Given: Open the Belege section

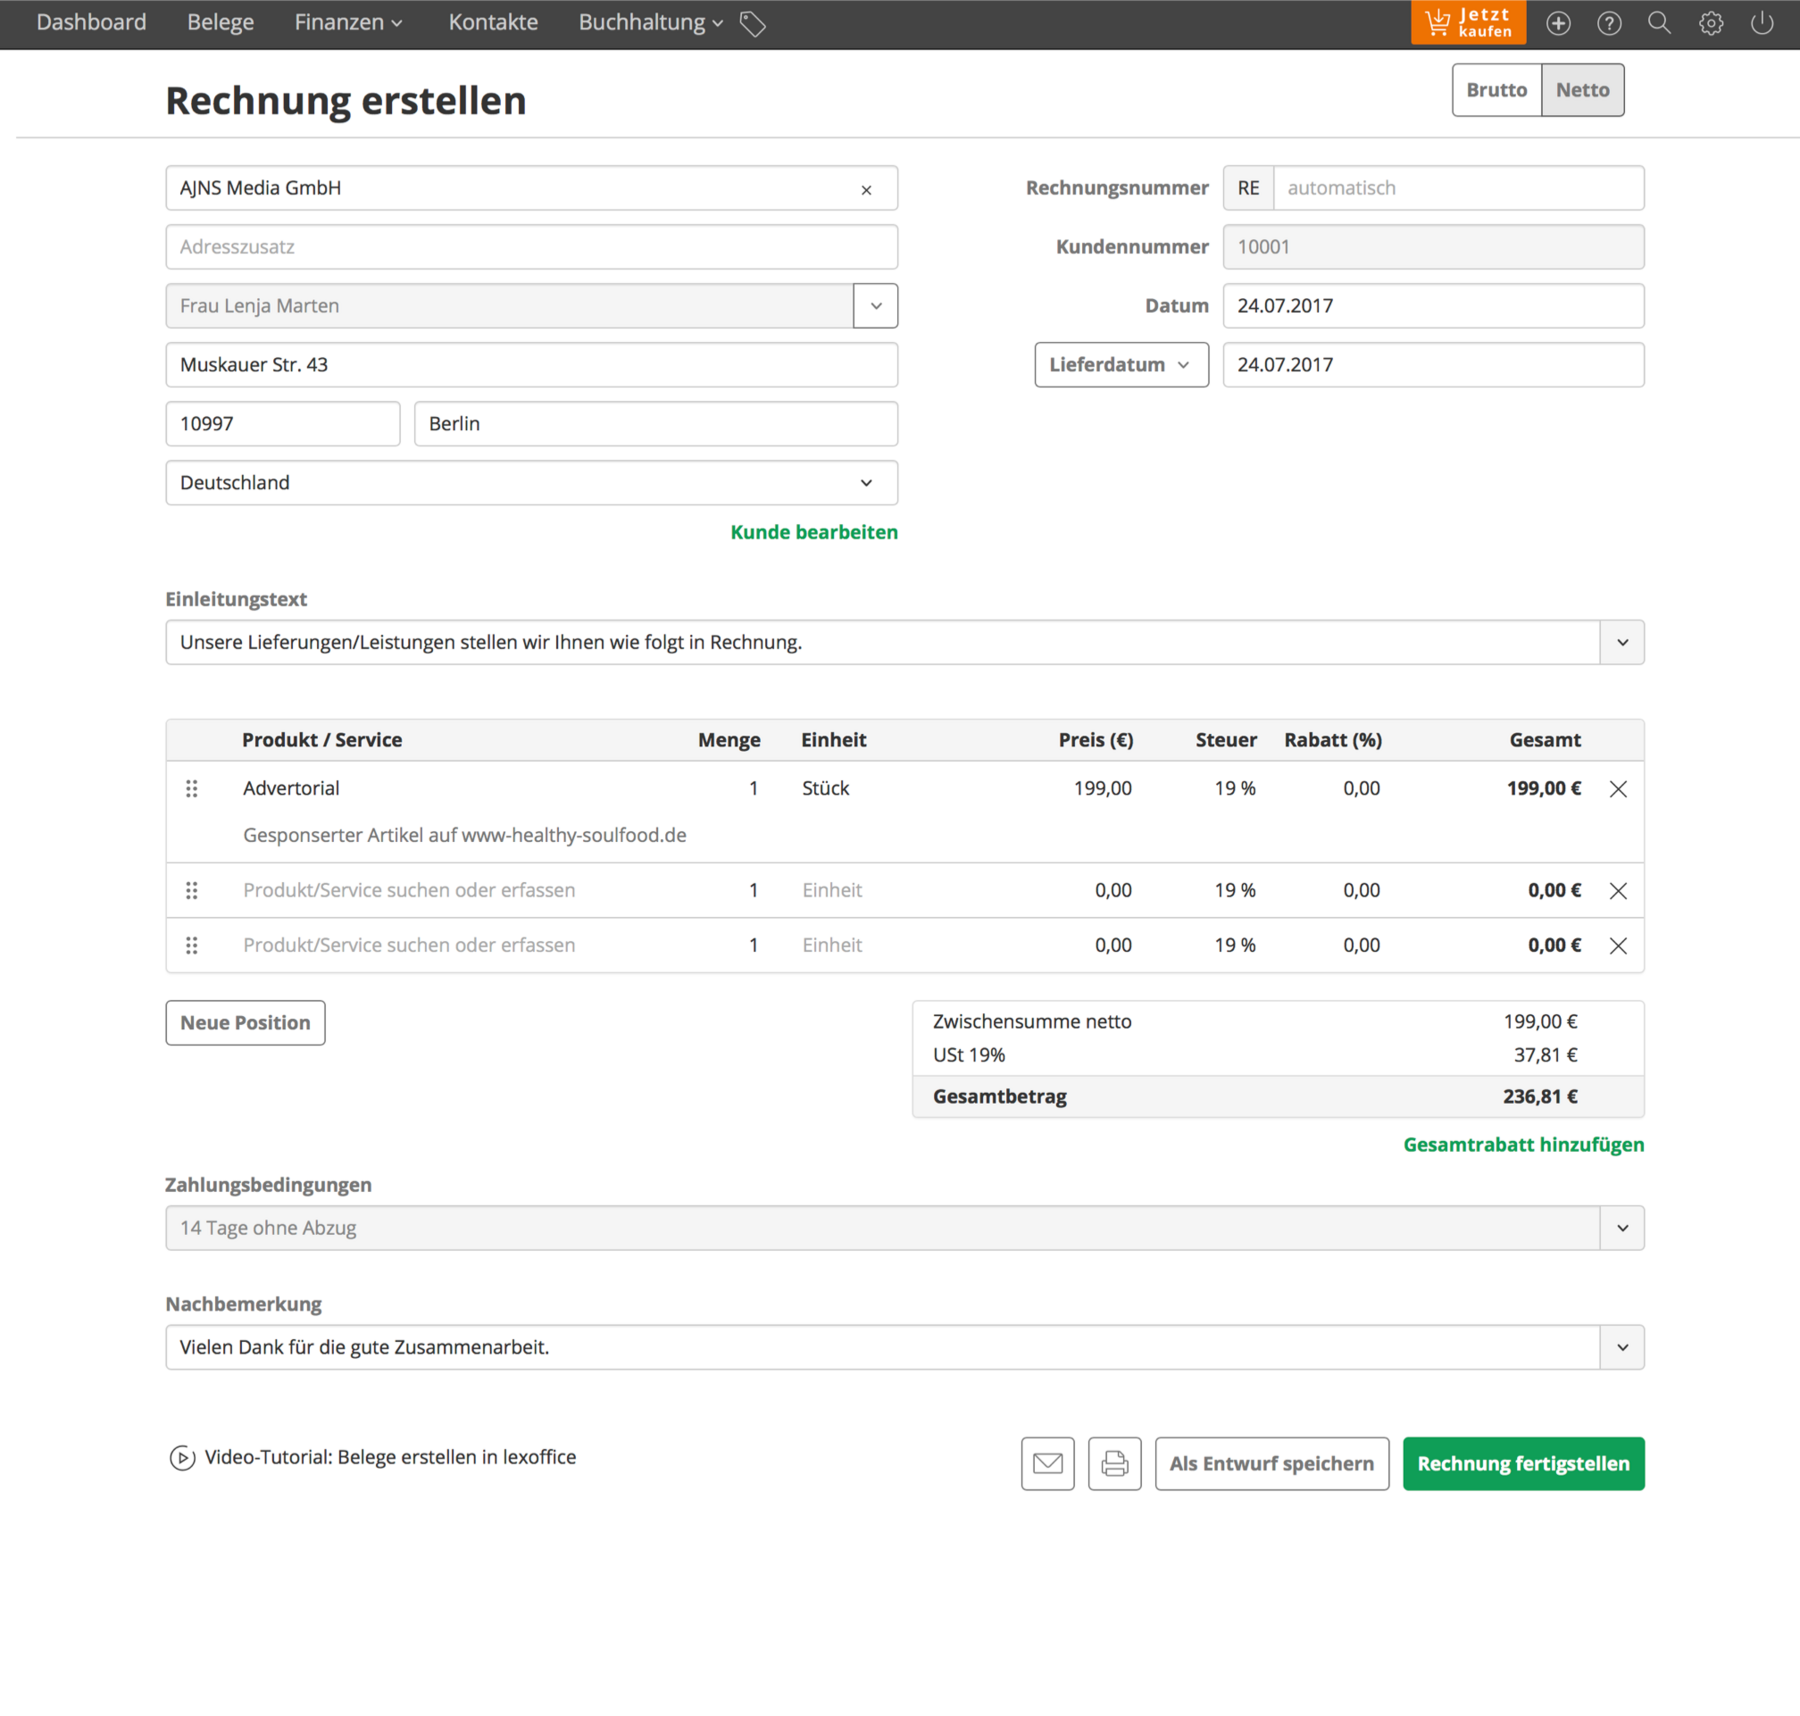Looking at the screenshot, I should click(220, 22).
